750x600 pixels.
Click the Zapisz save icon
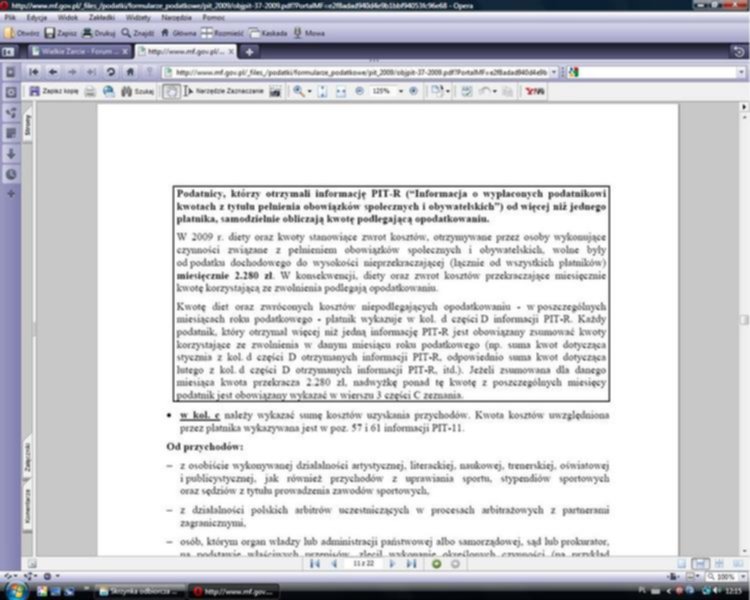pyautogui.click(x=62, y=32)
